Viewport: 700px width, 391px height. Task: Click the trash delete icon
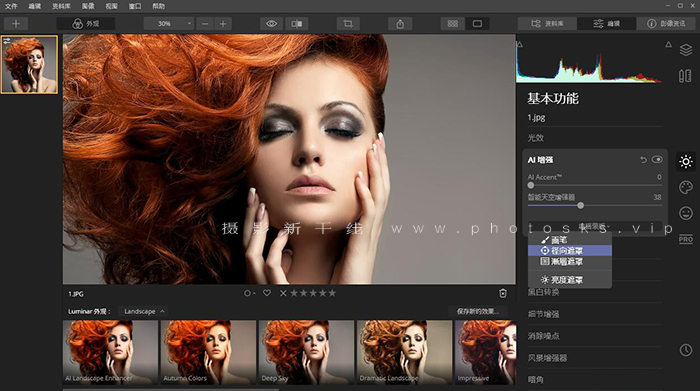503,293
